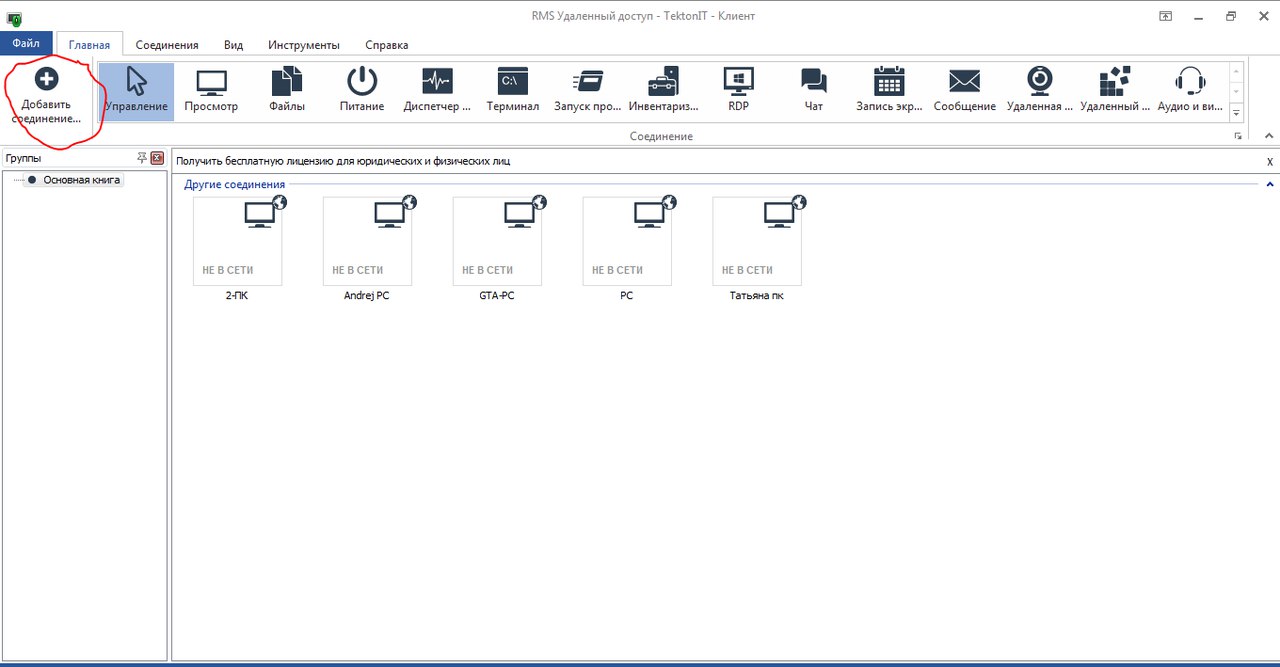This screenshot has width=1280, height=667.
Task: Select the Просмотр view-only mode icon
Action: point(211,83)
